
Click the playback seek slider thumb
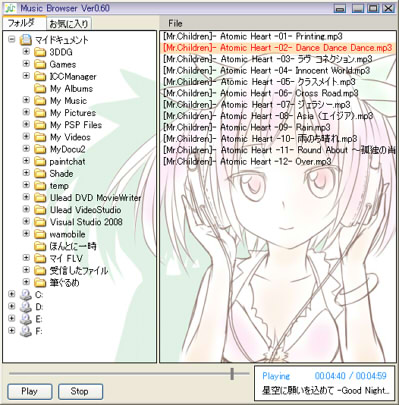pyautogui.click(x=232, y=374)
